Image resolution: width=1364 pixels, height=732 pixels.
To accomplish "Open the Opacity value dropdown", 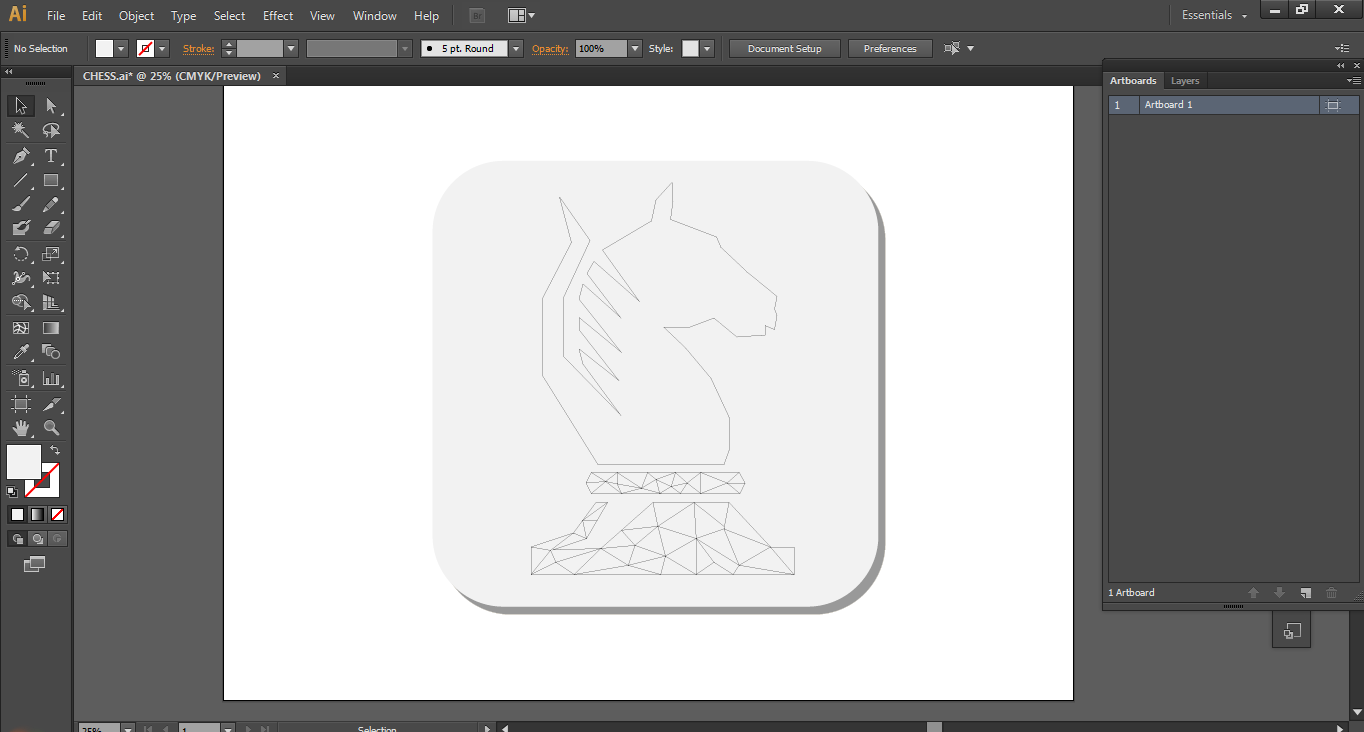I will click(634, 48).
